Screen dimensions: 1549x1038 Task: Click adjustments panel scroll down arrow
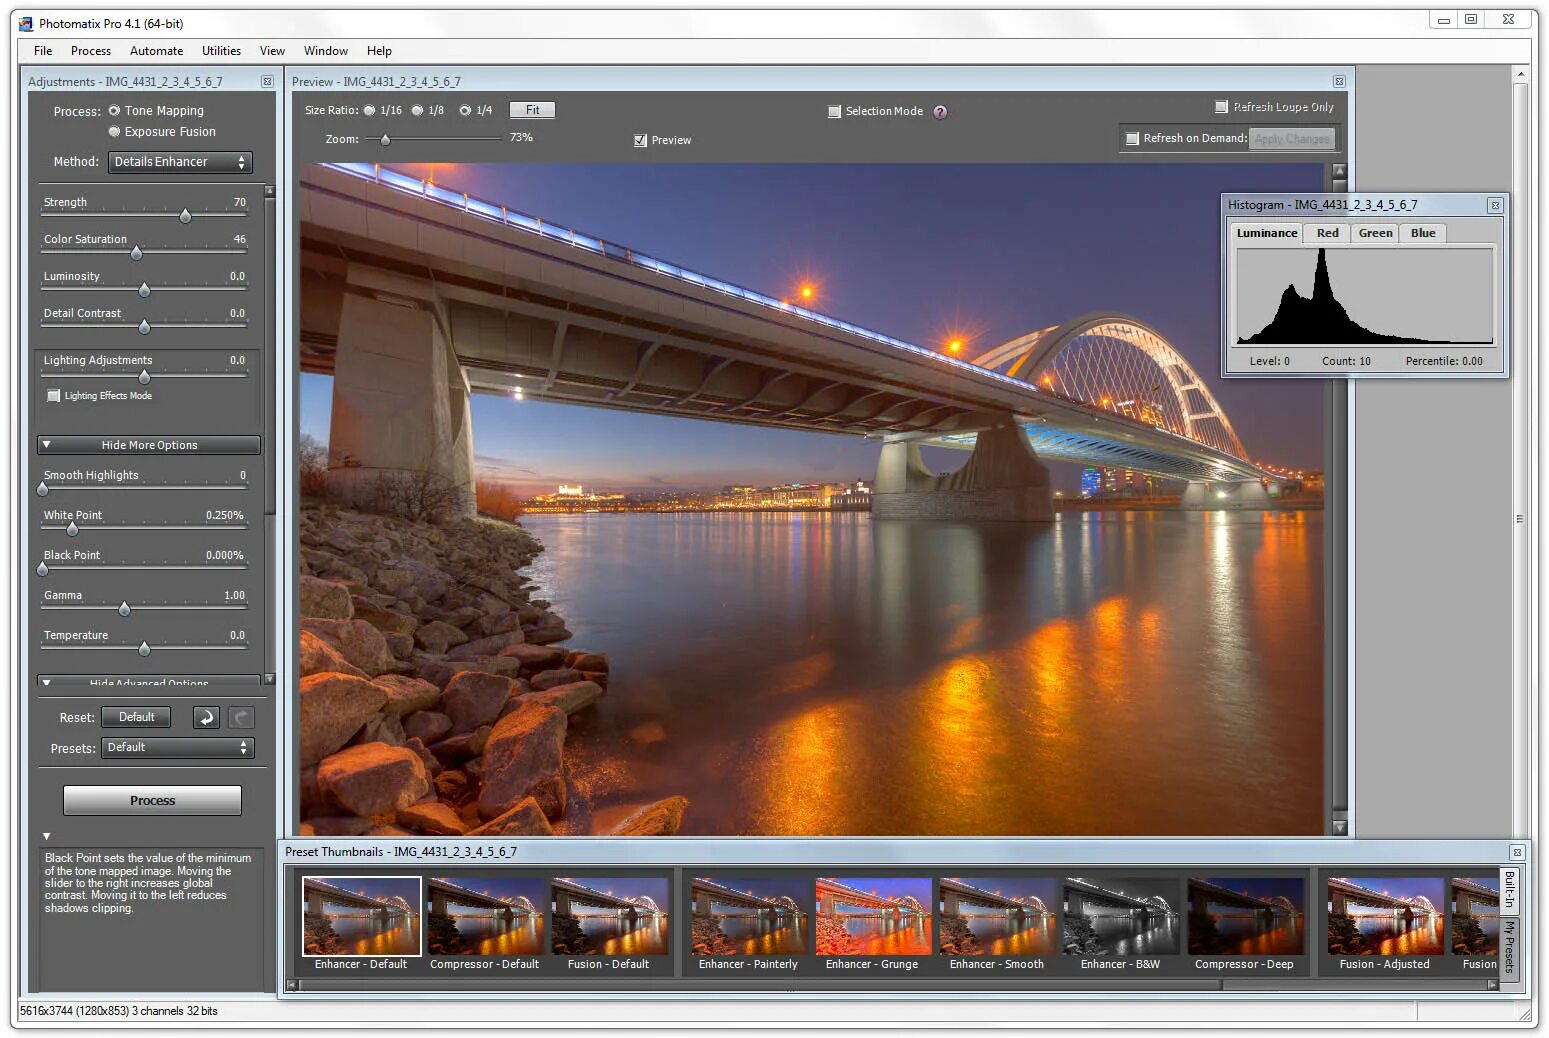coord(269,679)
